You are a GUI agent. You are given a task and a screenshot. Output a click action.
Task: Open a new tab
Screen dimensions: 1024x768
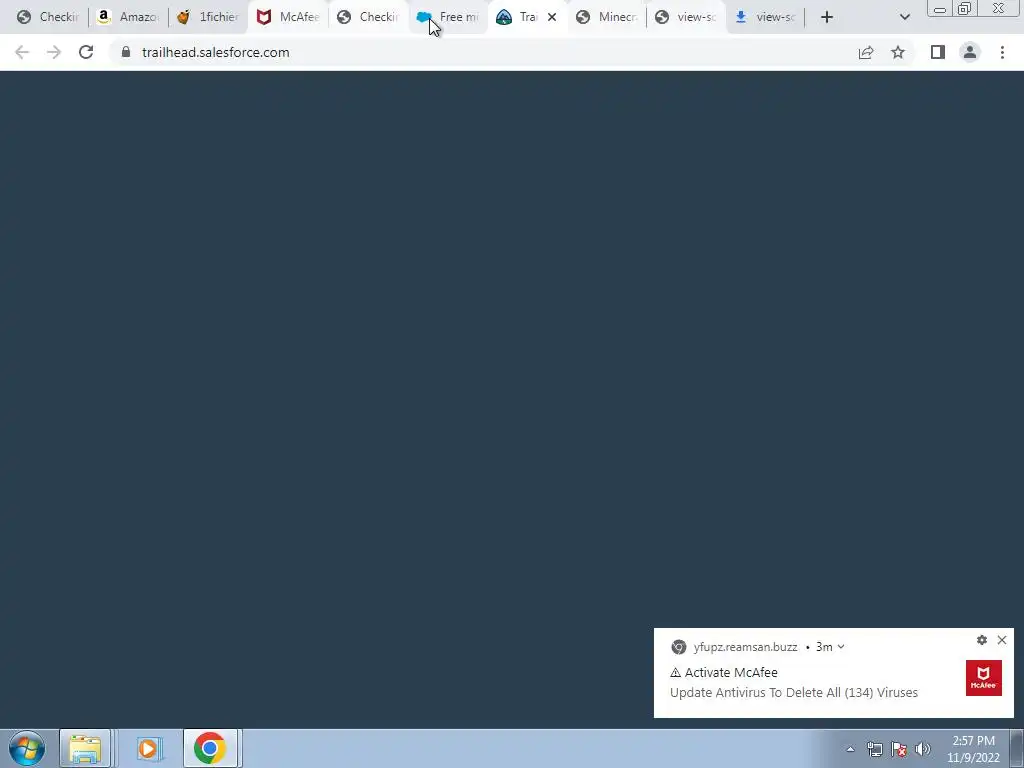click(827, 17)
